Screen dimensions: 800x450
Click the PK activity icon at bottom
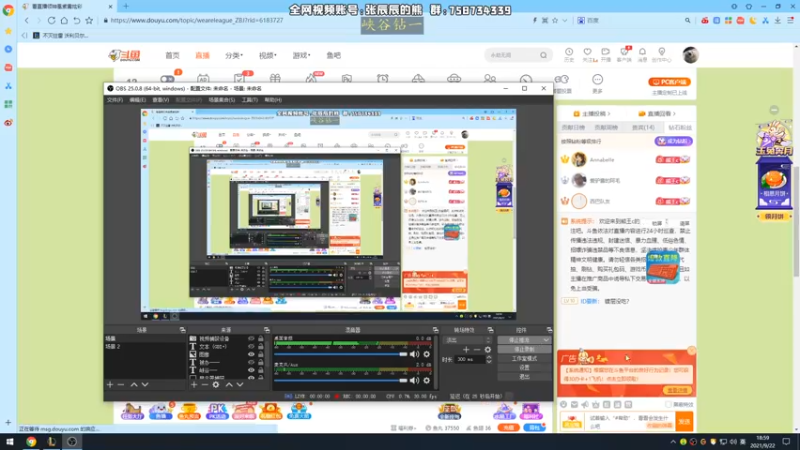click(217, 411)
